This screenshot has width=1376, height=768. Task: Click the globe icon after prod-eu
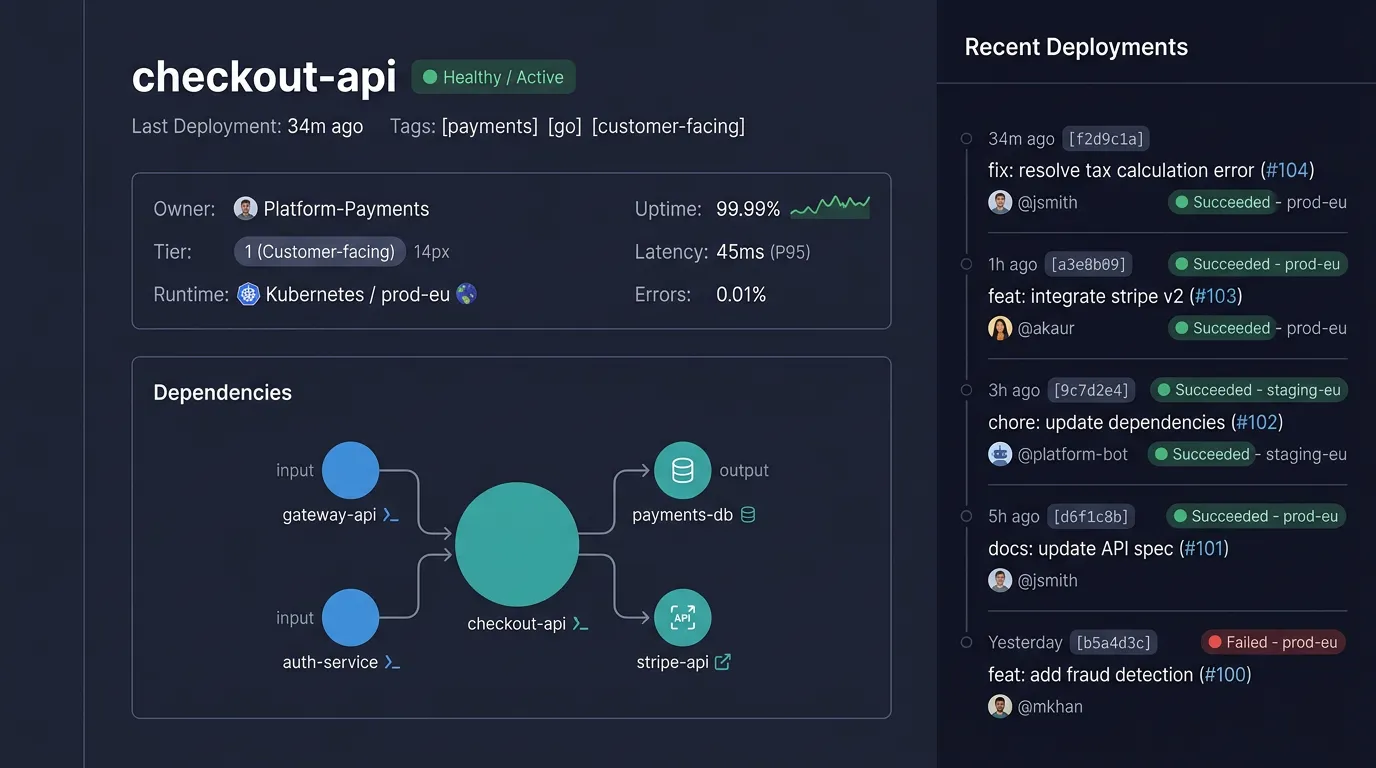[x=466, y=294]
